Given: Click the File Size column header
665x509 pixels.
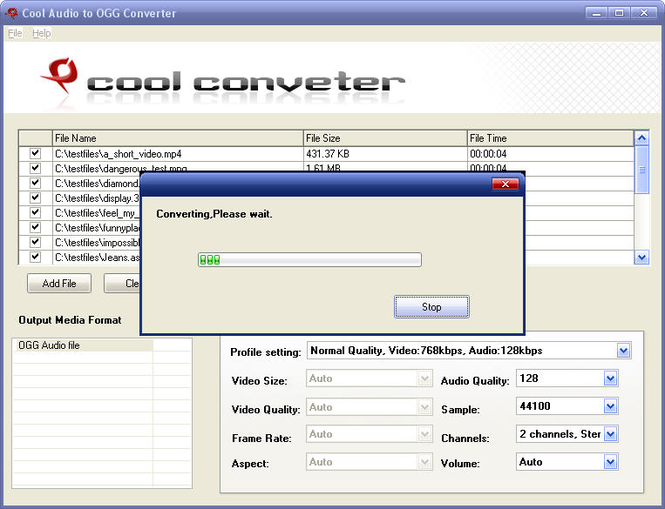Looking at the screenshot, I should [x=385, y=138].
